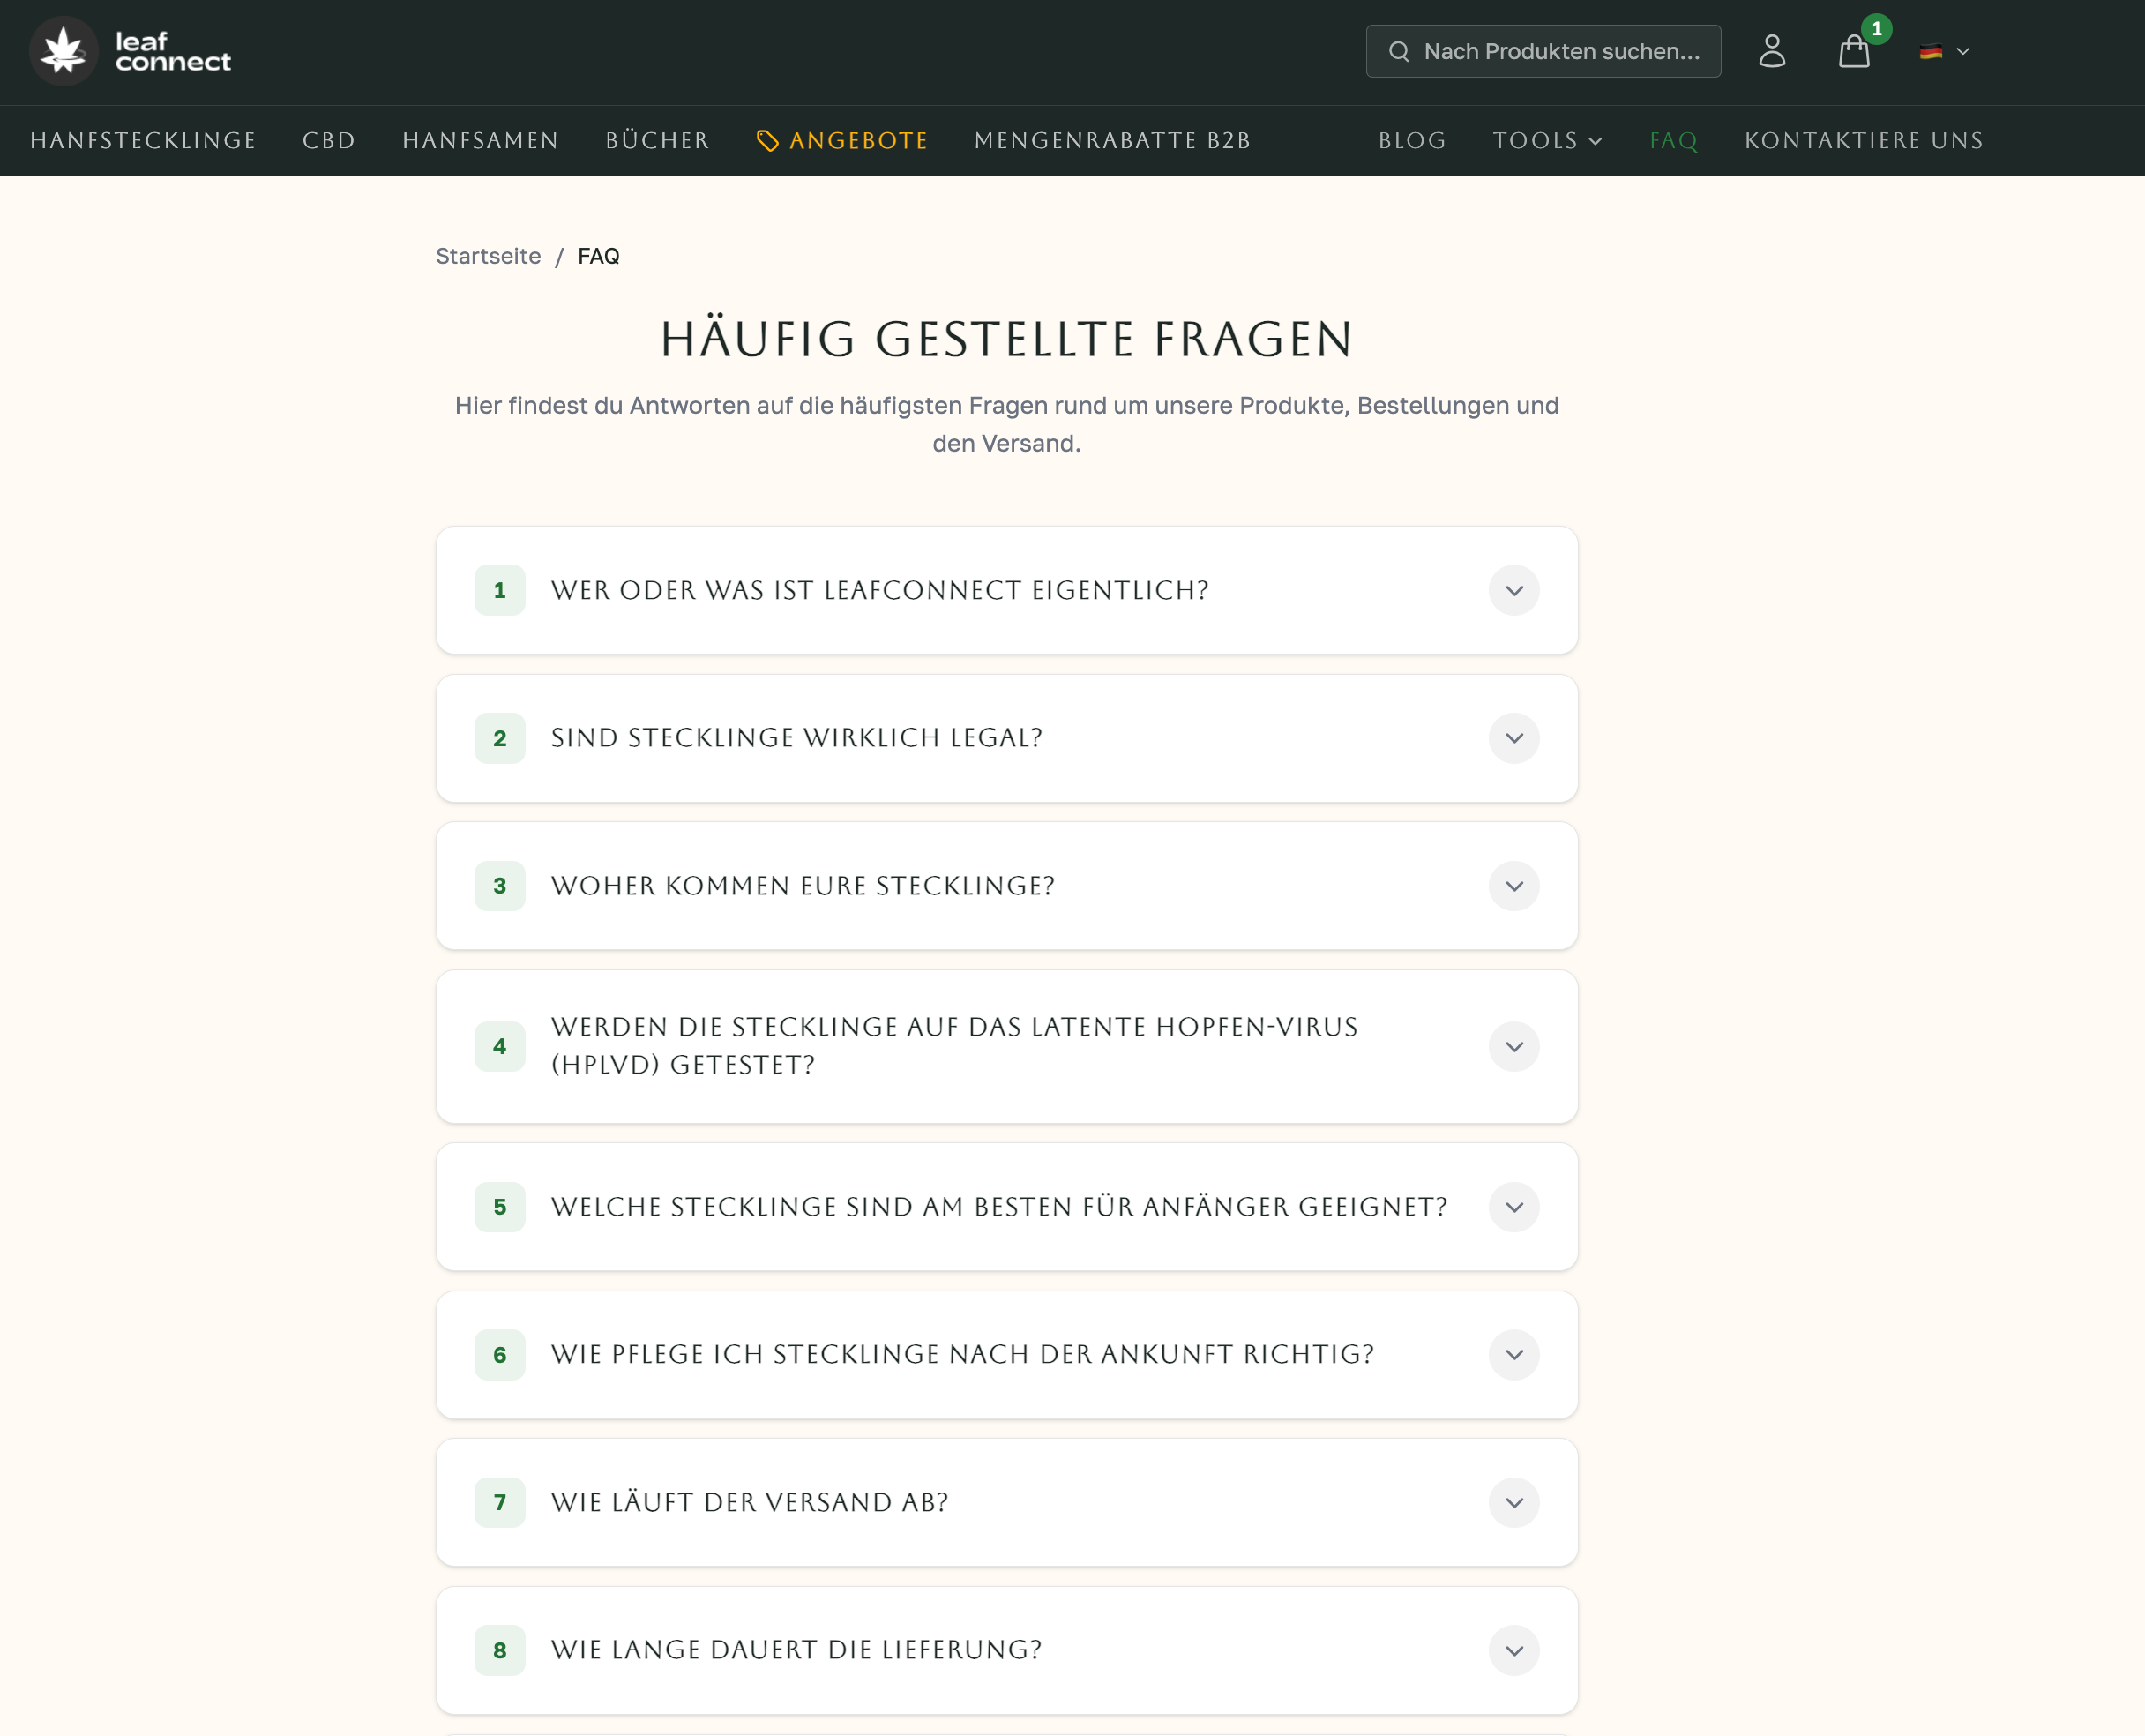Click the leaf connect logo icon

click(64, 51)
